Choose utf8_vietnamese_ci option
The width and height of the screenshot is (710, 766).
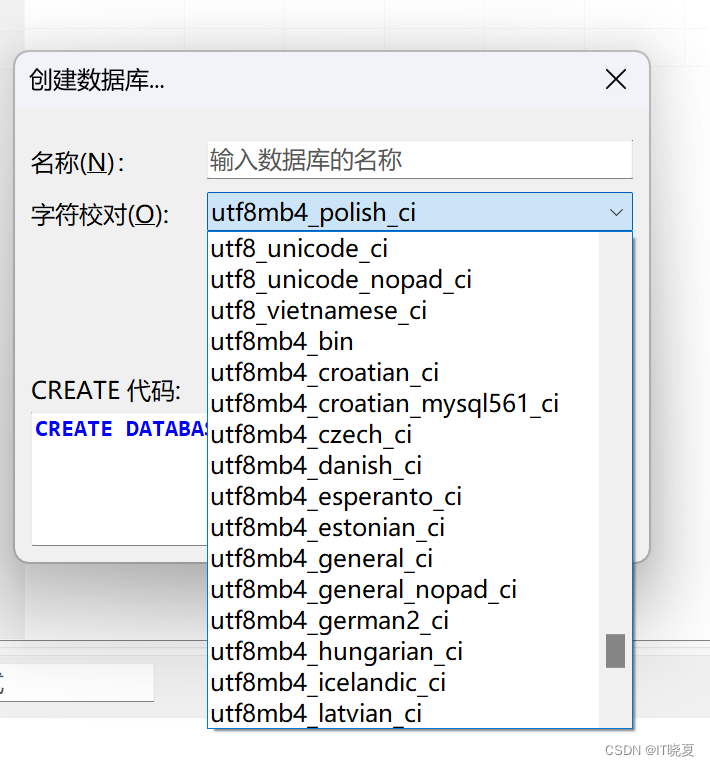pos(404,311)
